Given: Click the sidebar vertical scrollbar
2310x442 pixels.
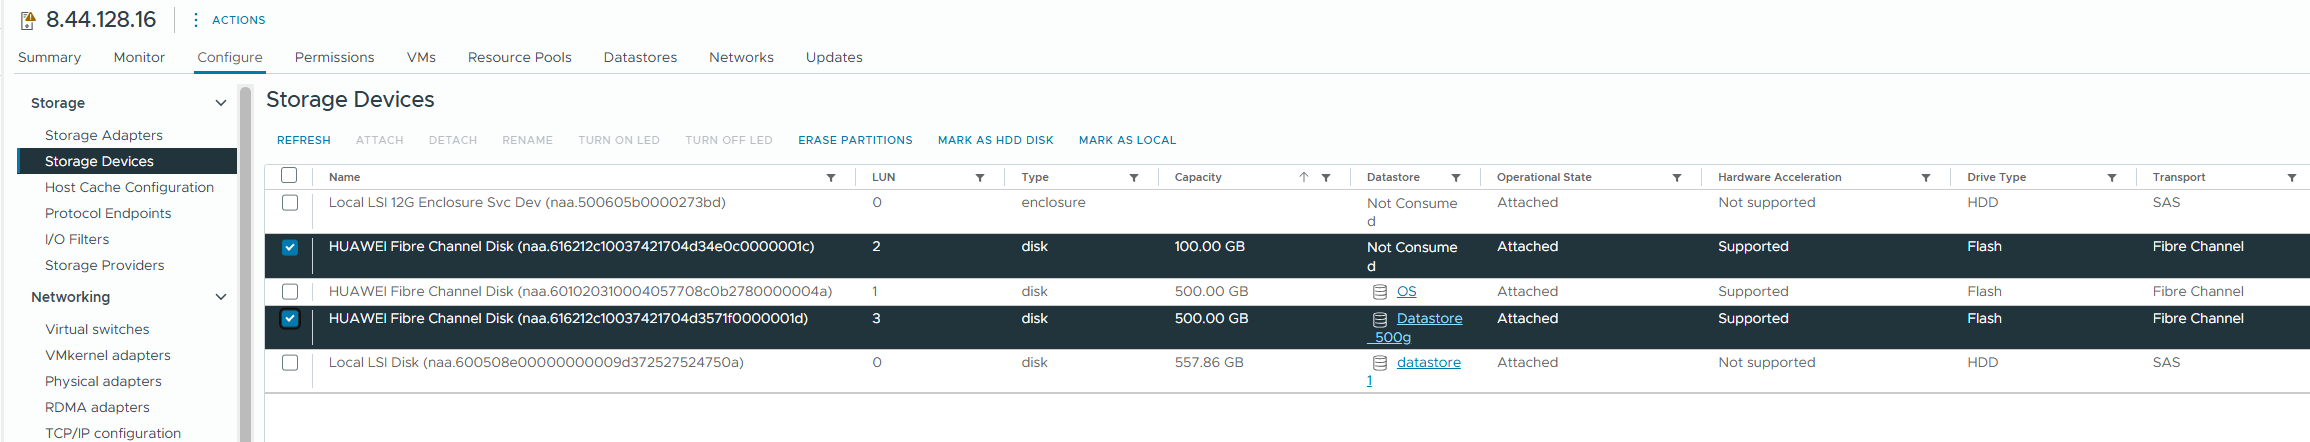Looking at the screenshot, I should point(245,264).
